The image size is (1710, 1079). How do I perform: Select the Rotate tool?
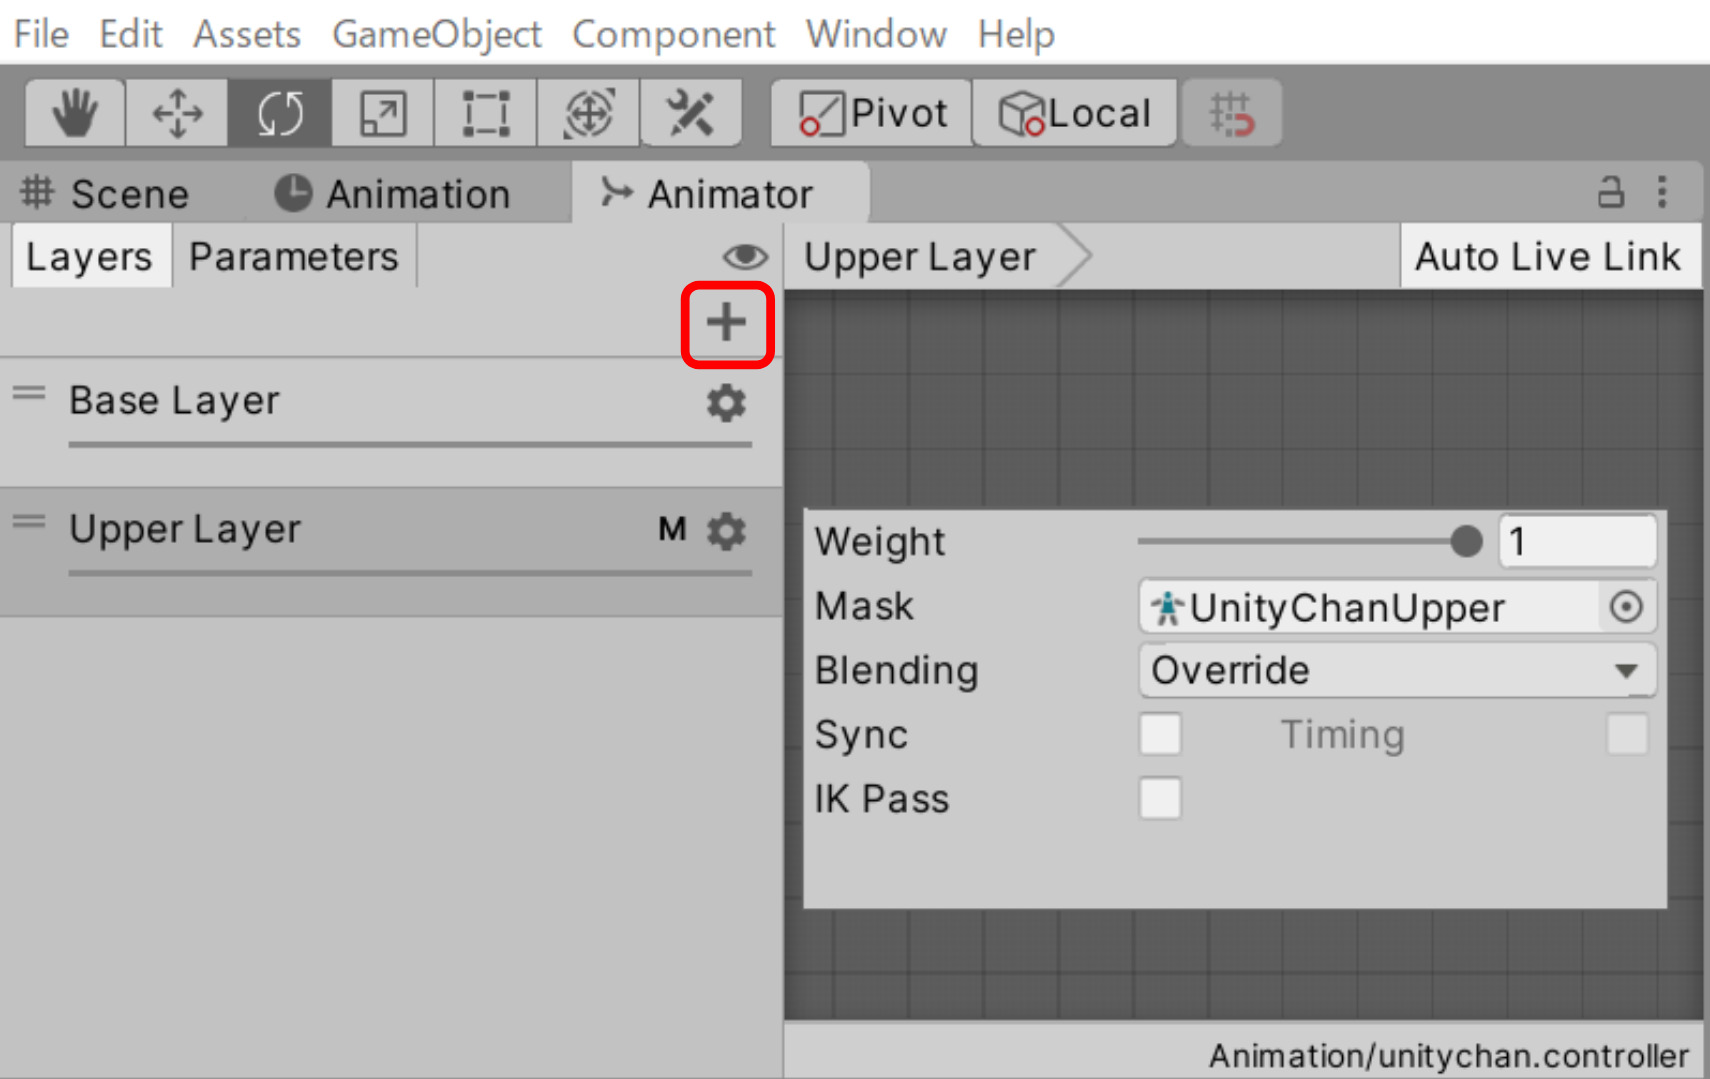coord(278,113)
